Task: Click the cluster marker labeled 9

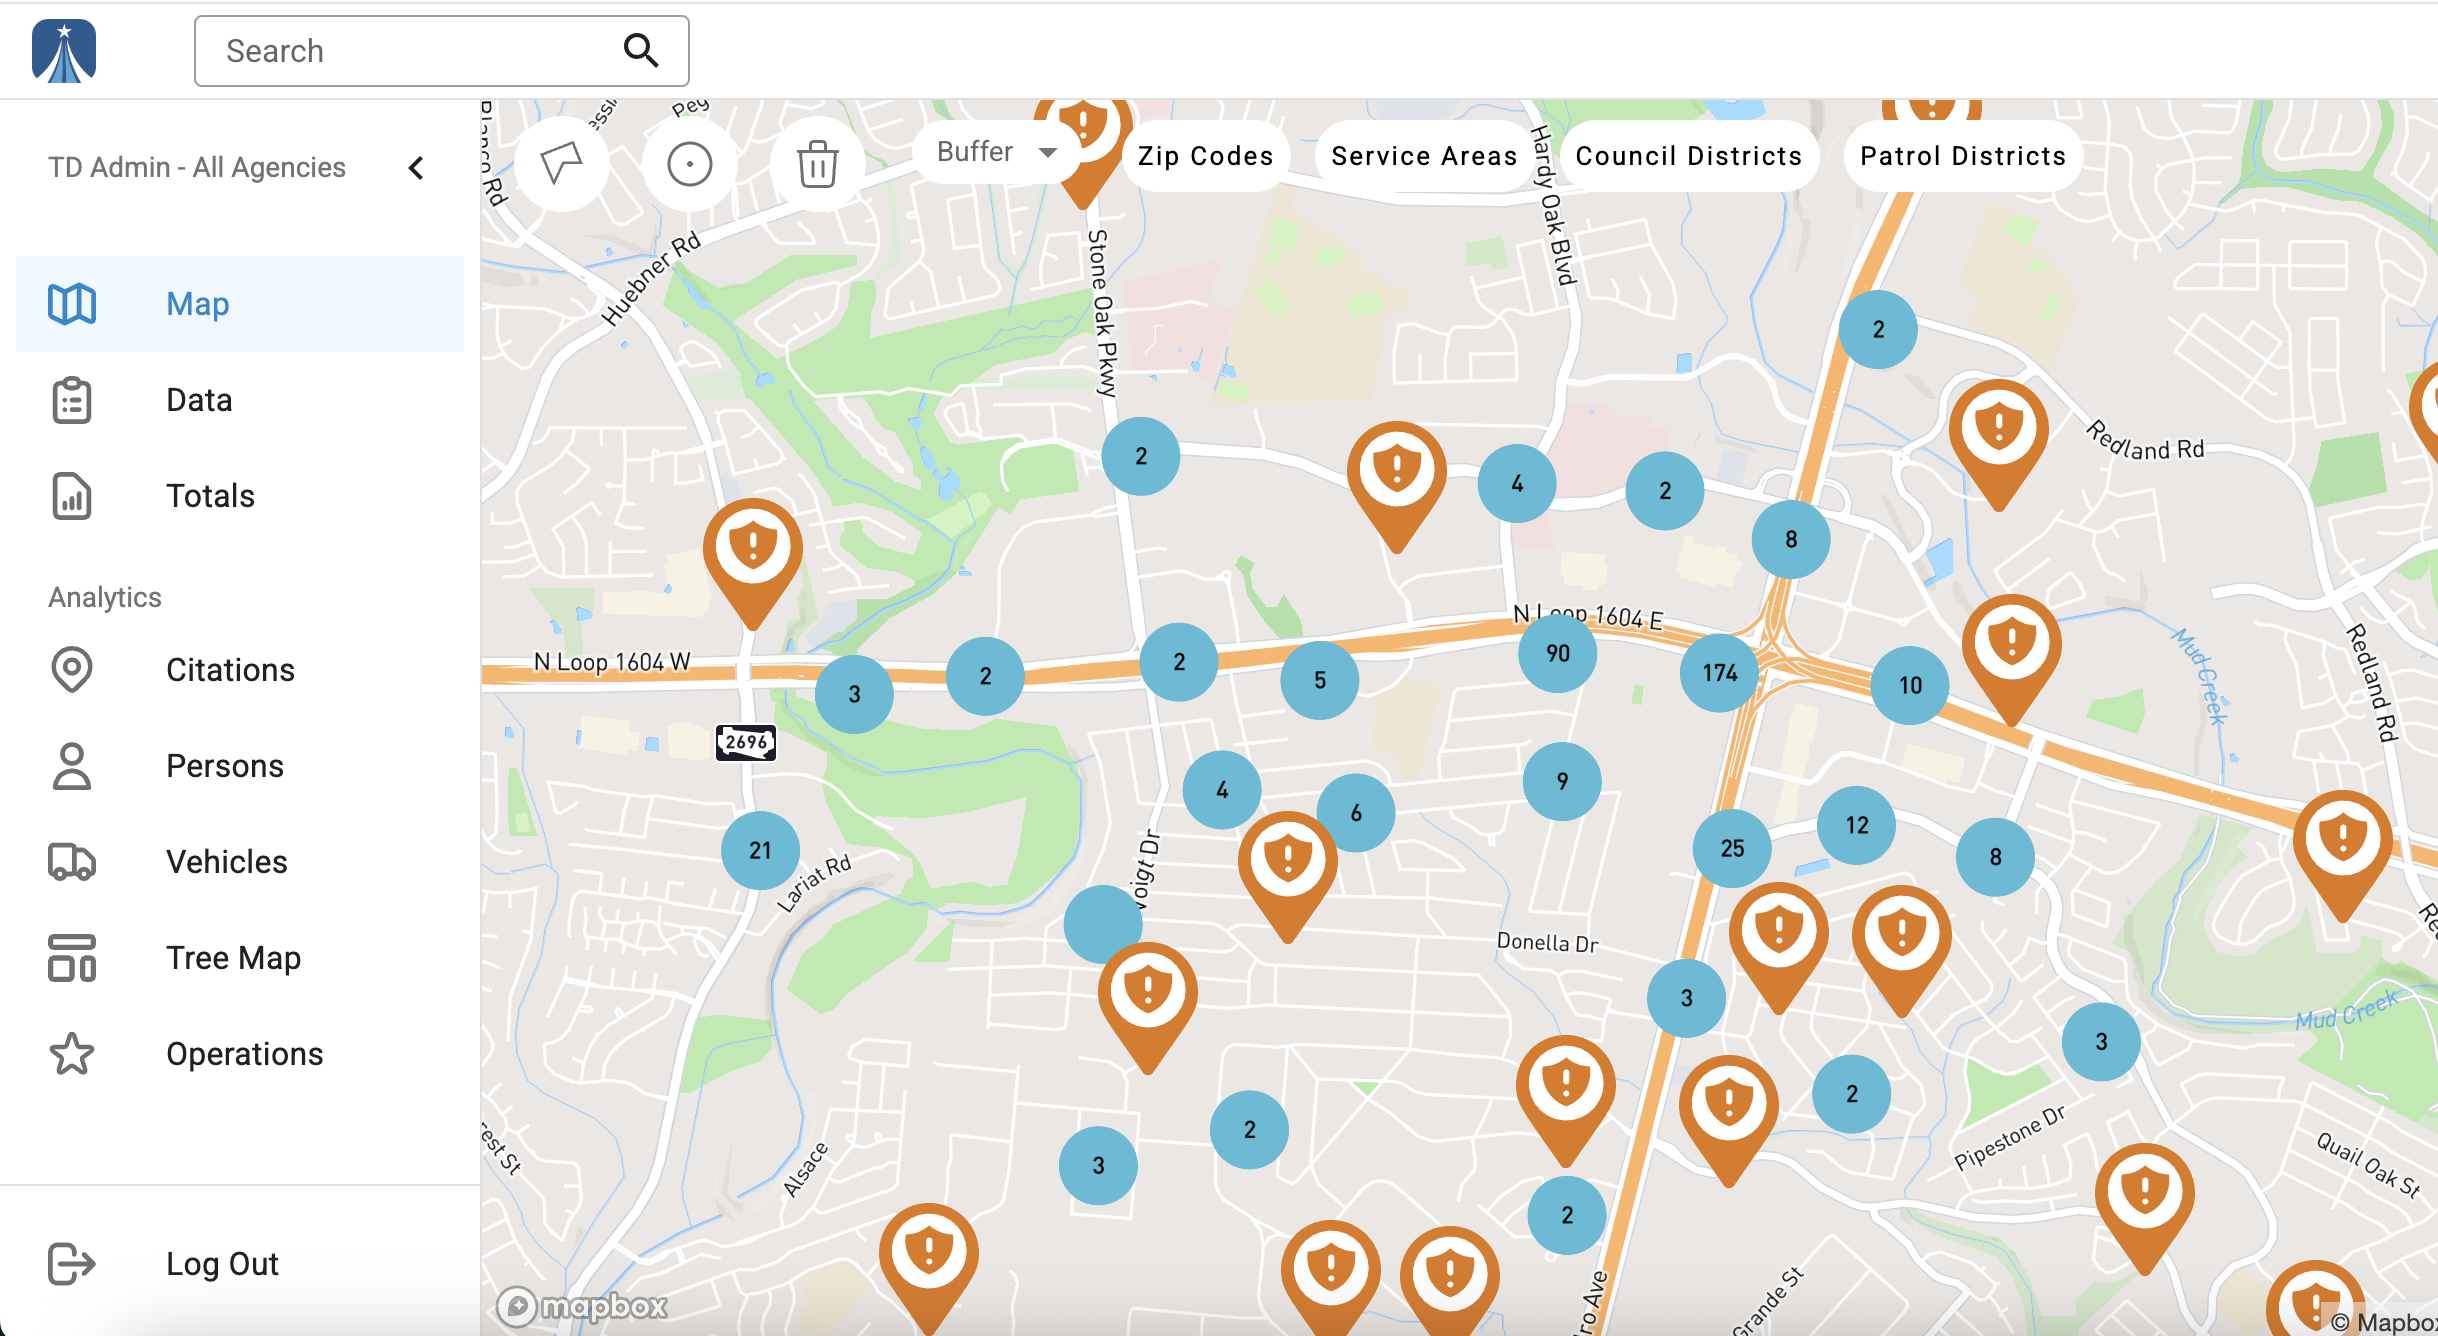Action: [1562, 781]
